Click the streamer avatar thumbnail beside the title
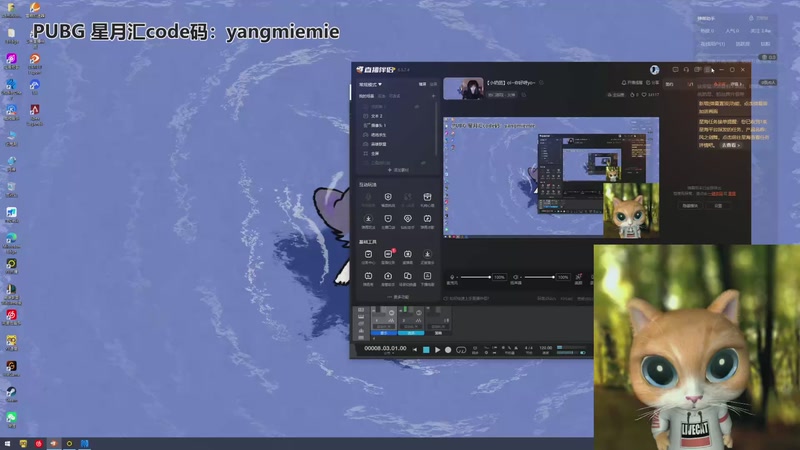800x450 pixels. point(463,88)
